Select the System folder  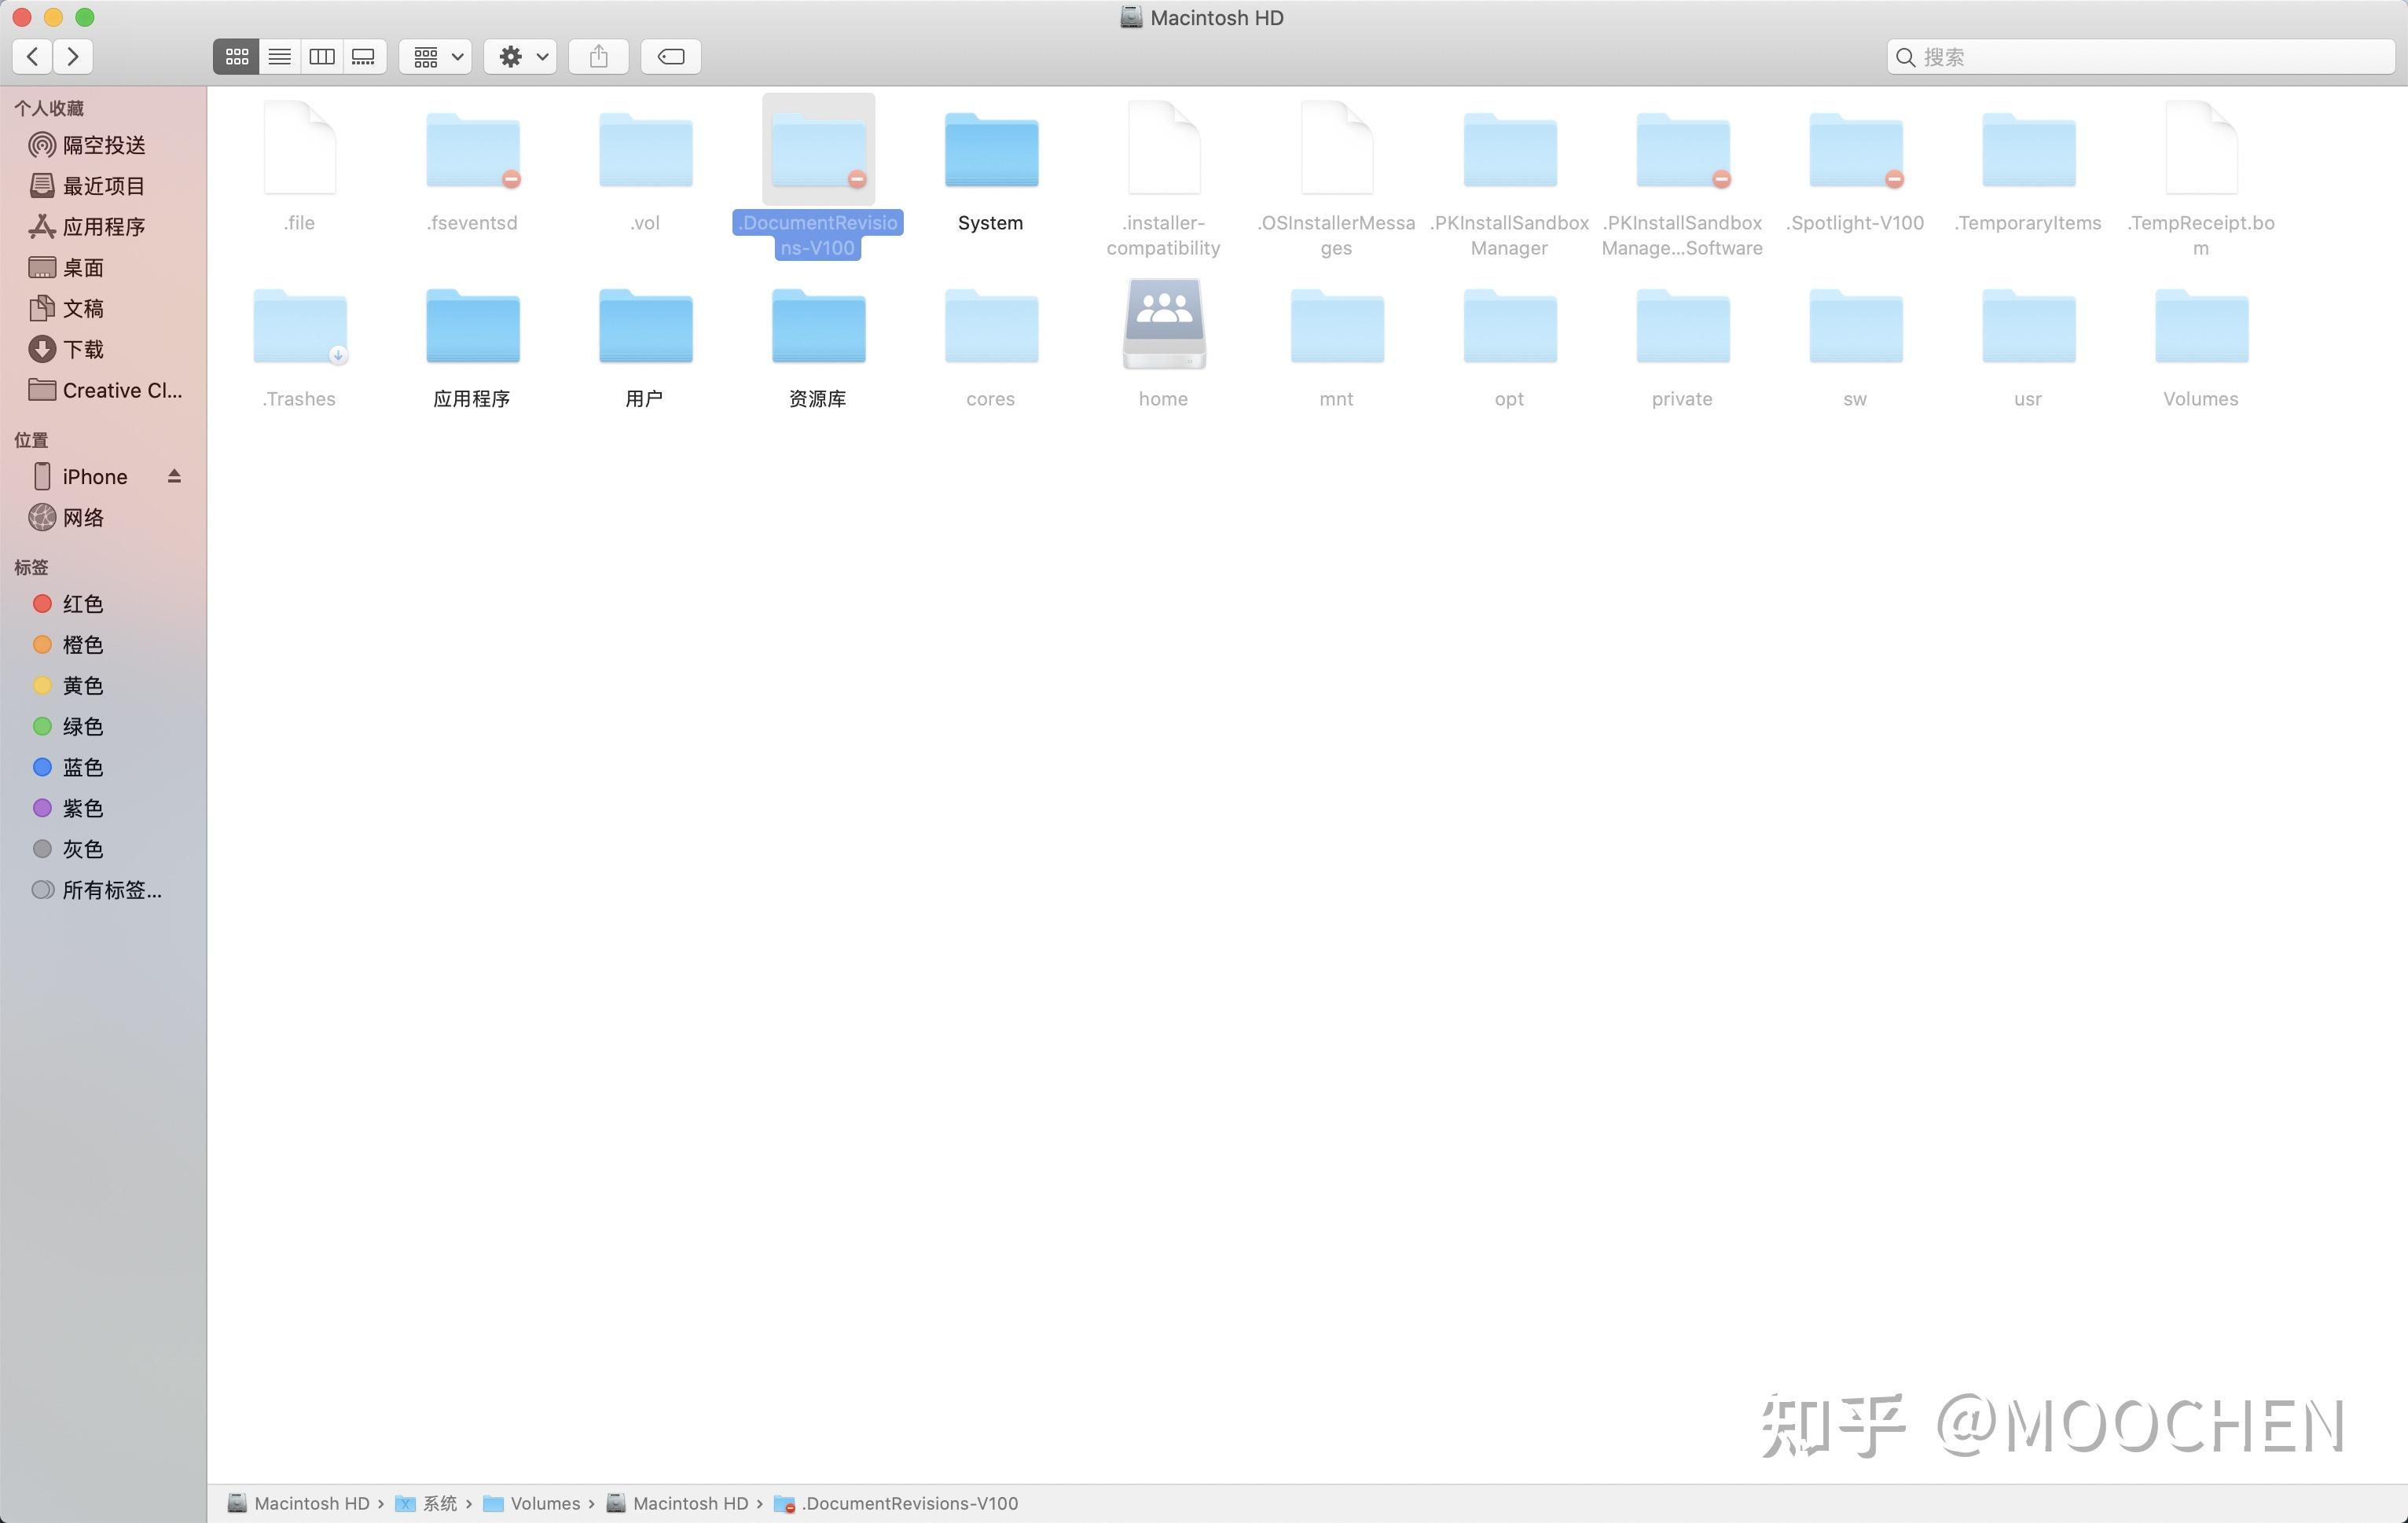click(x=990, y=152)
